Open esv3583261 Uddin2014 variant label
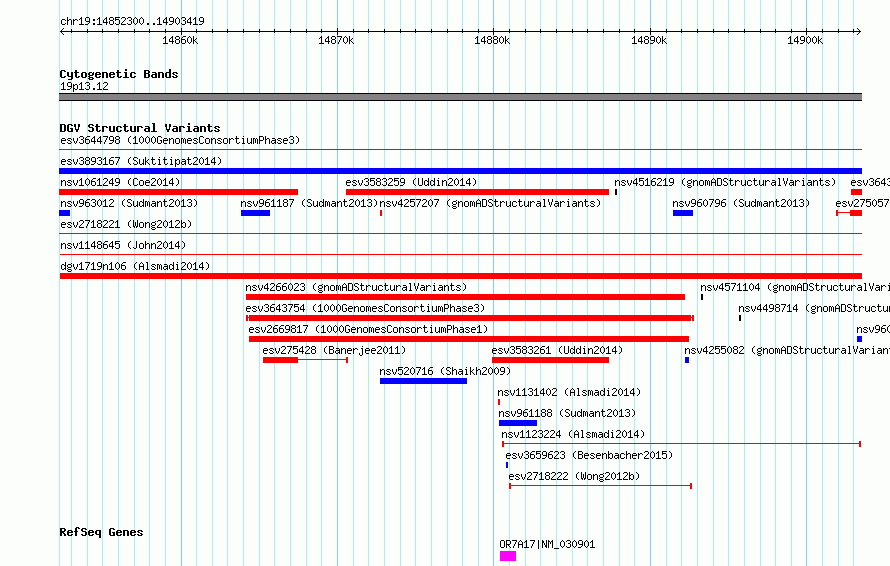The width and height of the screenshot is (890, 566). click(557, 350)
